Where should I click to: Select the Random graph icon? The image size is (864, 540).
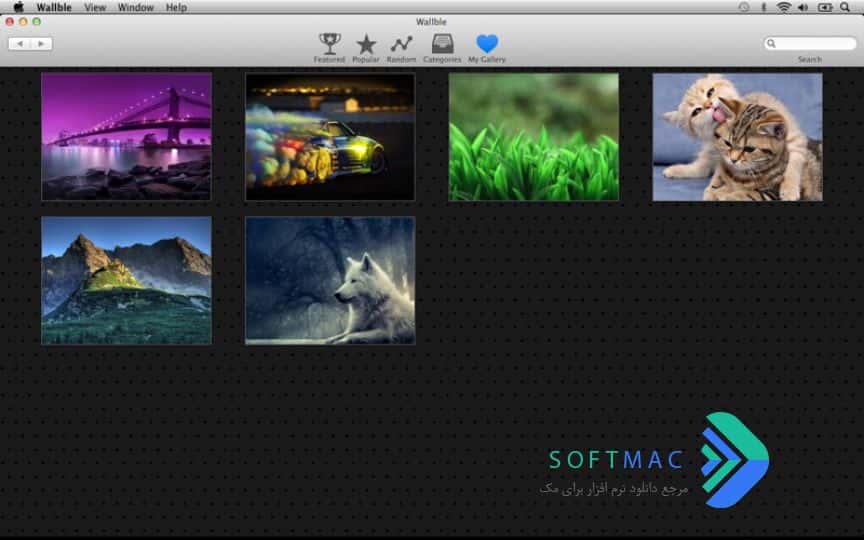(401, 44)
